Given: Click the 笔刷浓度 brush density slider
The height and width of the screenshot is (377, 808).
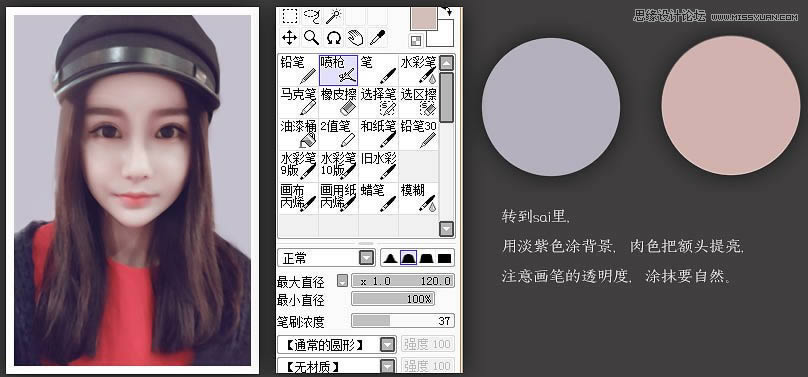Looking at the screenshot, I should (x=403, y=321).
